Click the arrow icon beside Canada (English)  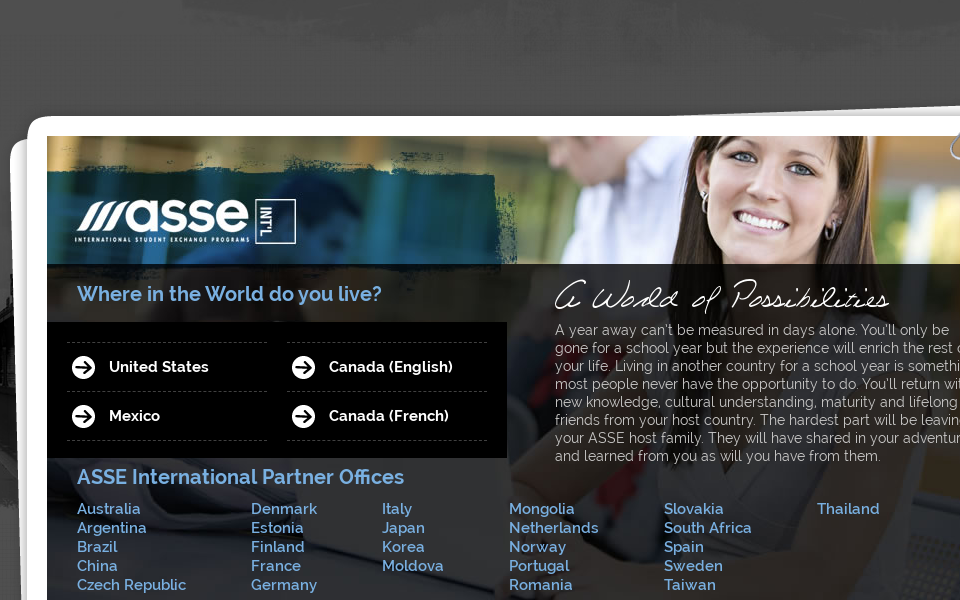tap(303, 367)
